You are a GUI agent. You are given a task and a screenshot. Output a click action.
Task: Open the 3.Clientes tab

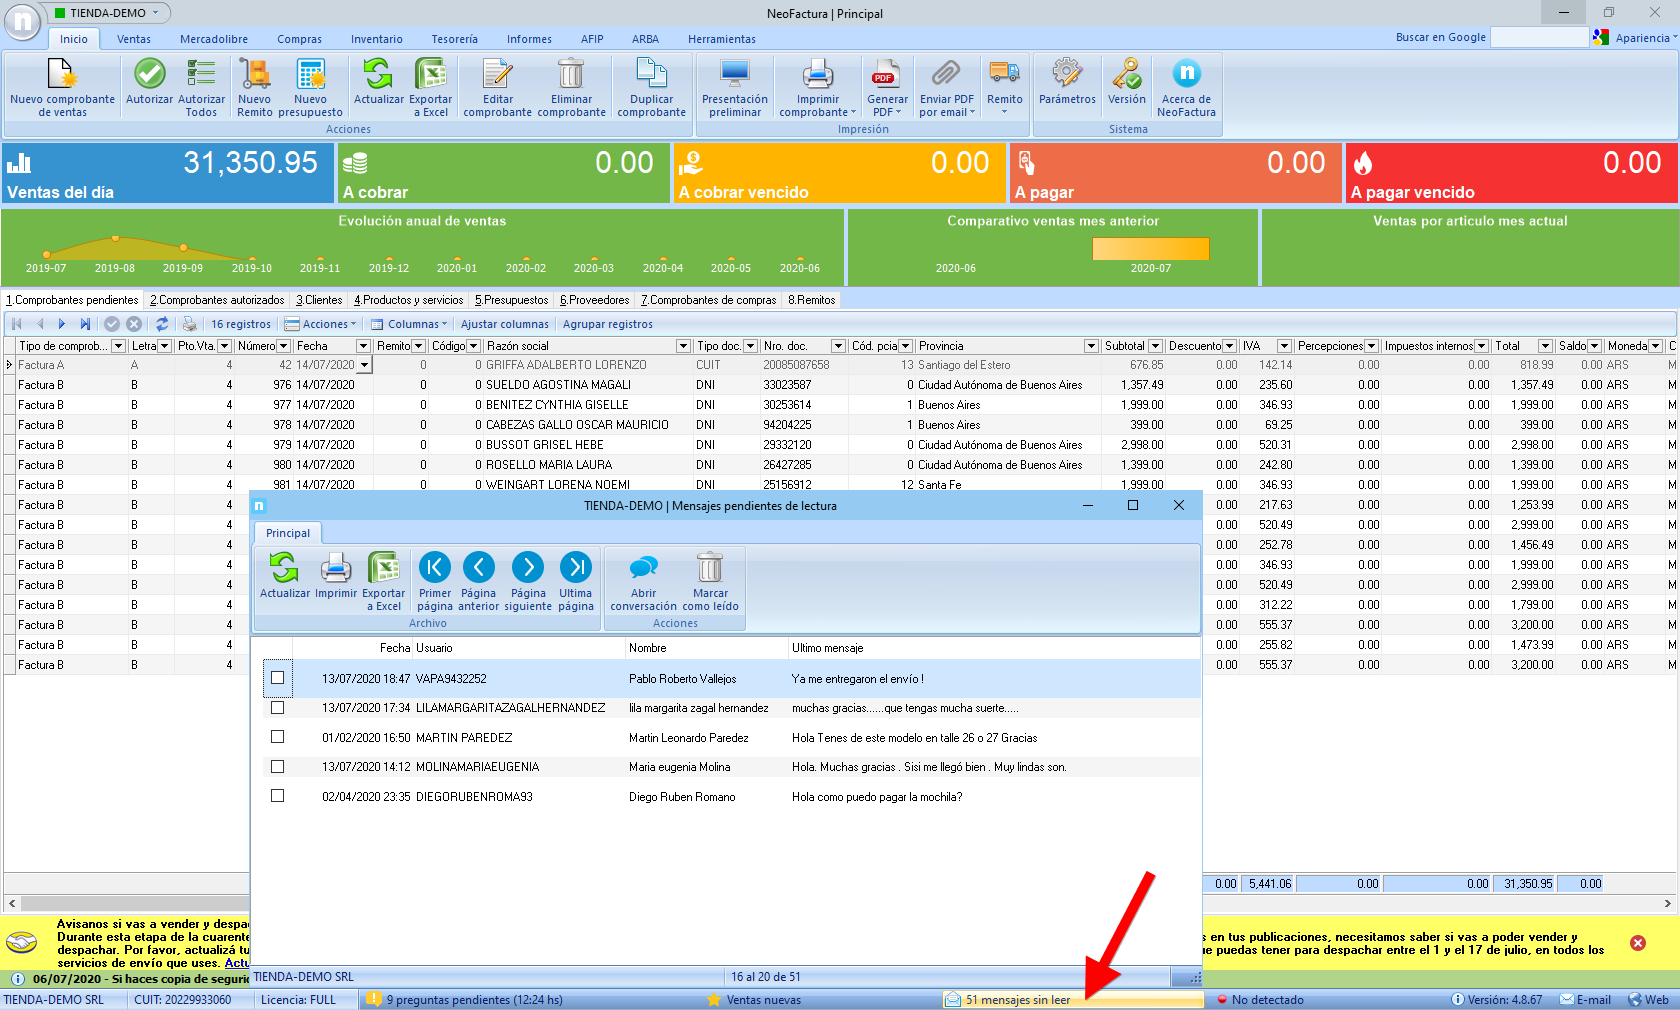[x=319, y=300]
